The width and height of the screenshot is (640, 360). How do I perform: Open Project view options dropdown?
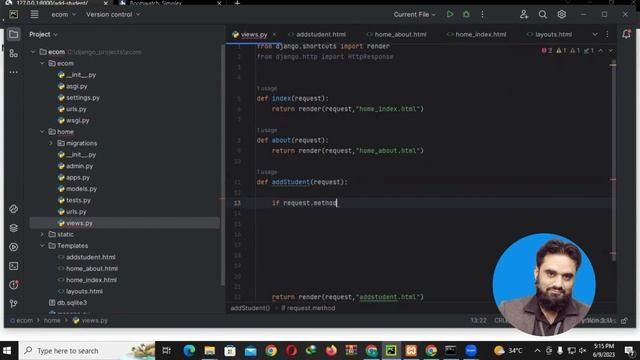coord(43,34)
